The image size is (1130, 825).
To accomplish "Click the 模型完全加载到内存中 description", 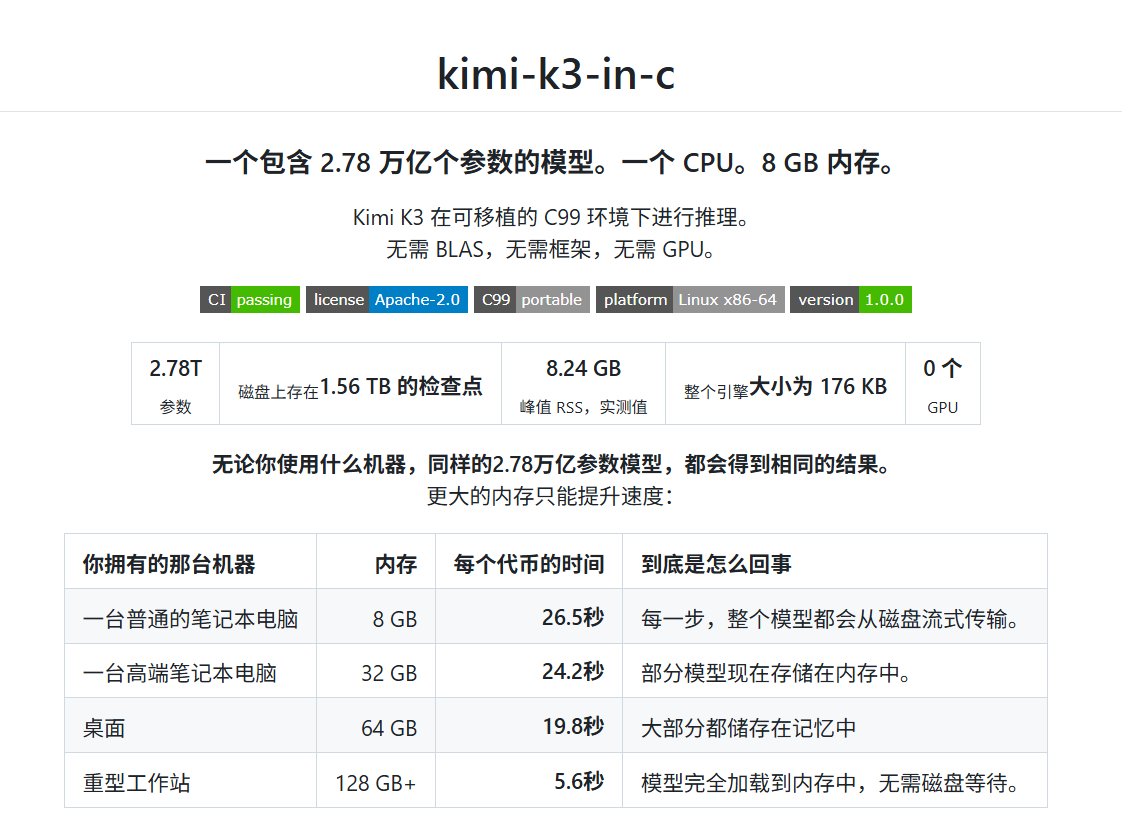I will click(x=830, y=782).
